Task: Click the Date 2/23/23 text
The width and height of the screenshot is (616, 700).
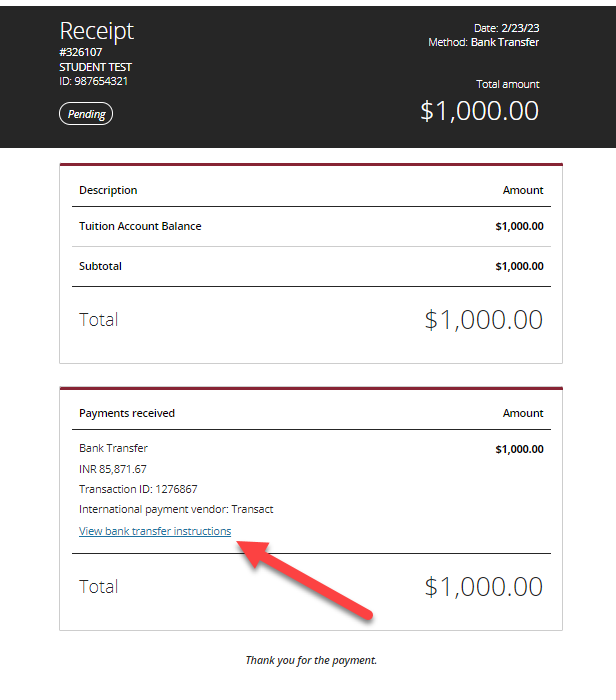Action: [507, 28]
